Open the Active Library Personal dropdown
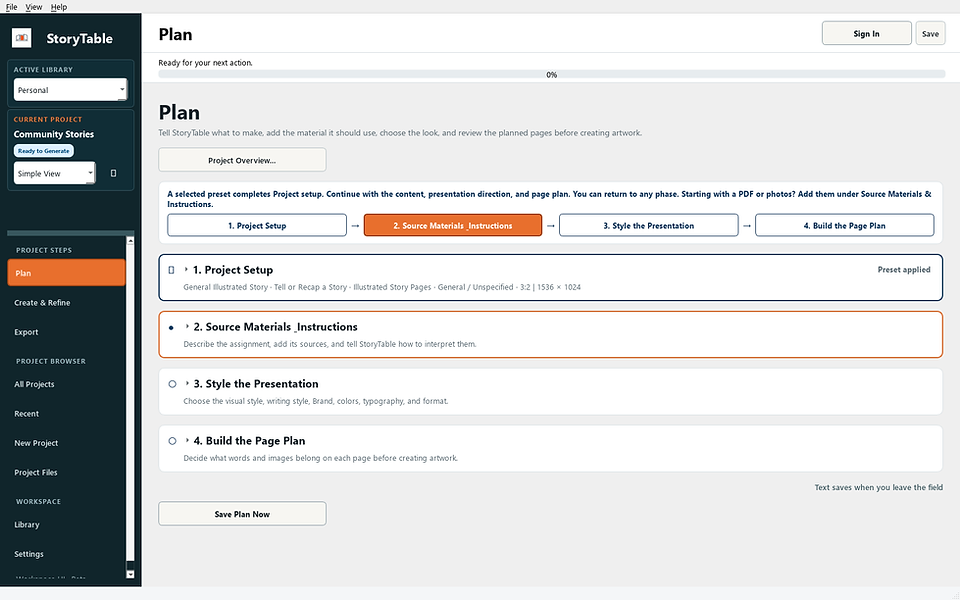The height and width of the screenshot is (600, 960). click(x=70, y=90)
